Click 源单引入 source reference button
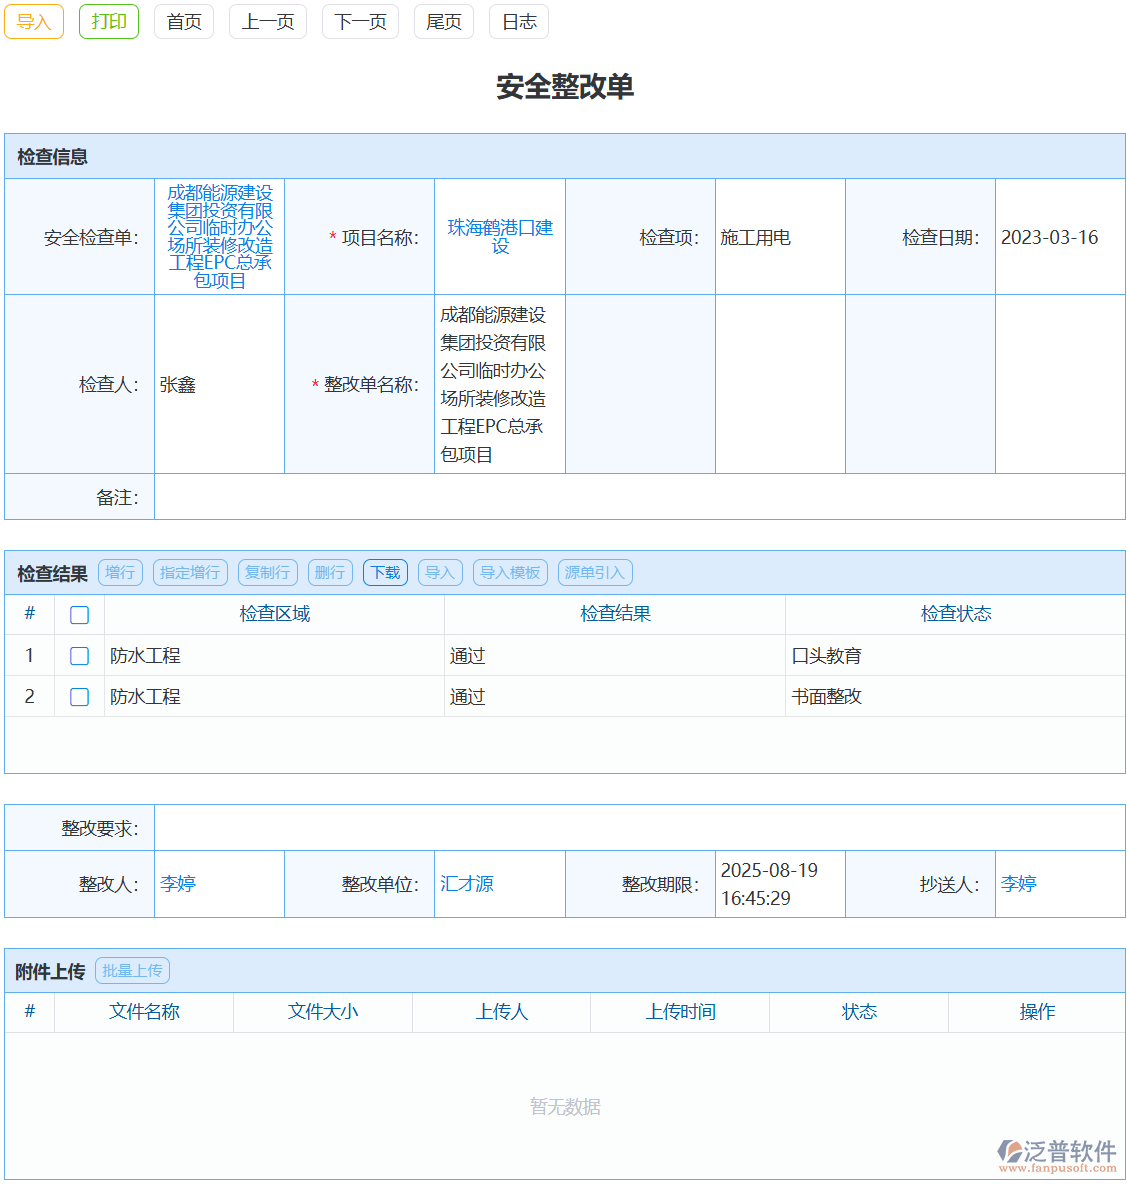1127x1184 pixels. click(595, 572)
